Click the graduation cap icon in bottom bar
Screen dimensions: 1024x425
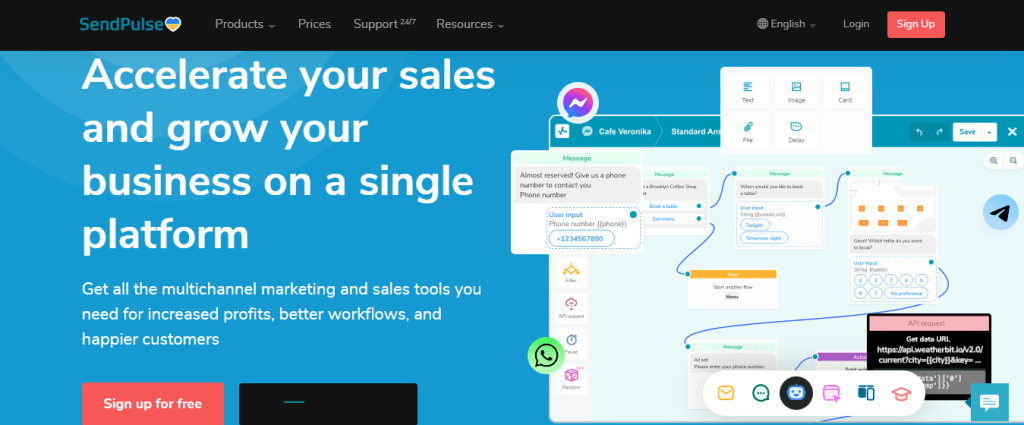coord(901,392)
